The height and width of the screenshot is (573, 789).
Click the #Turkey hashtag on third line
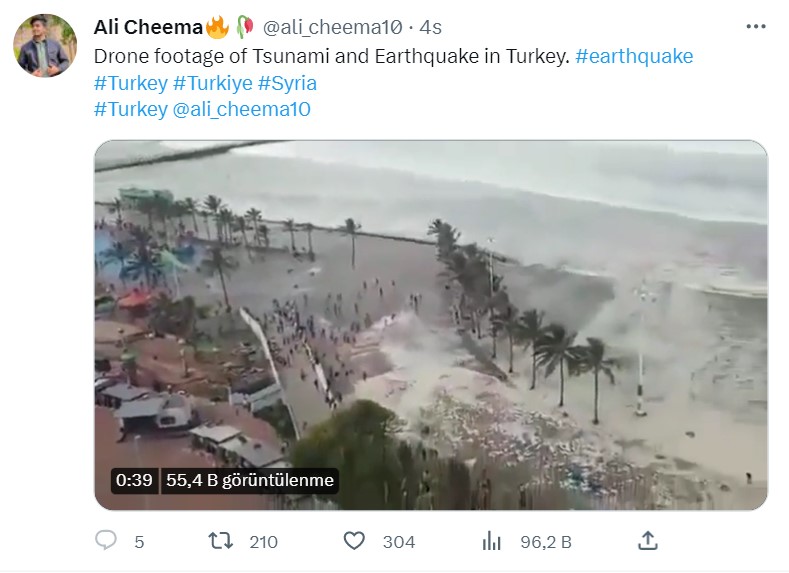130,109
